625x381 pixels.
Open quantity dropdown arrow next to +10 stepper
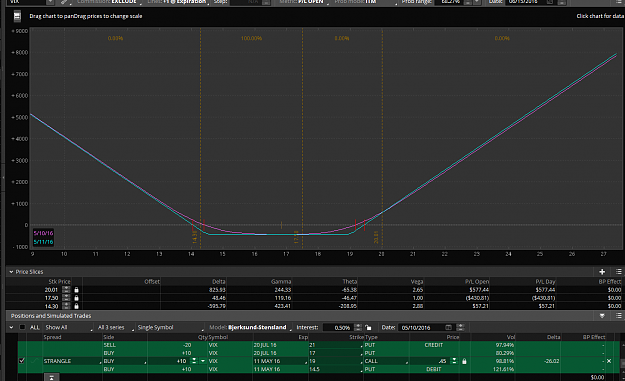point(202,361)
